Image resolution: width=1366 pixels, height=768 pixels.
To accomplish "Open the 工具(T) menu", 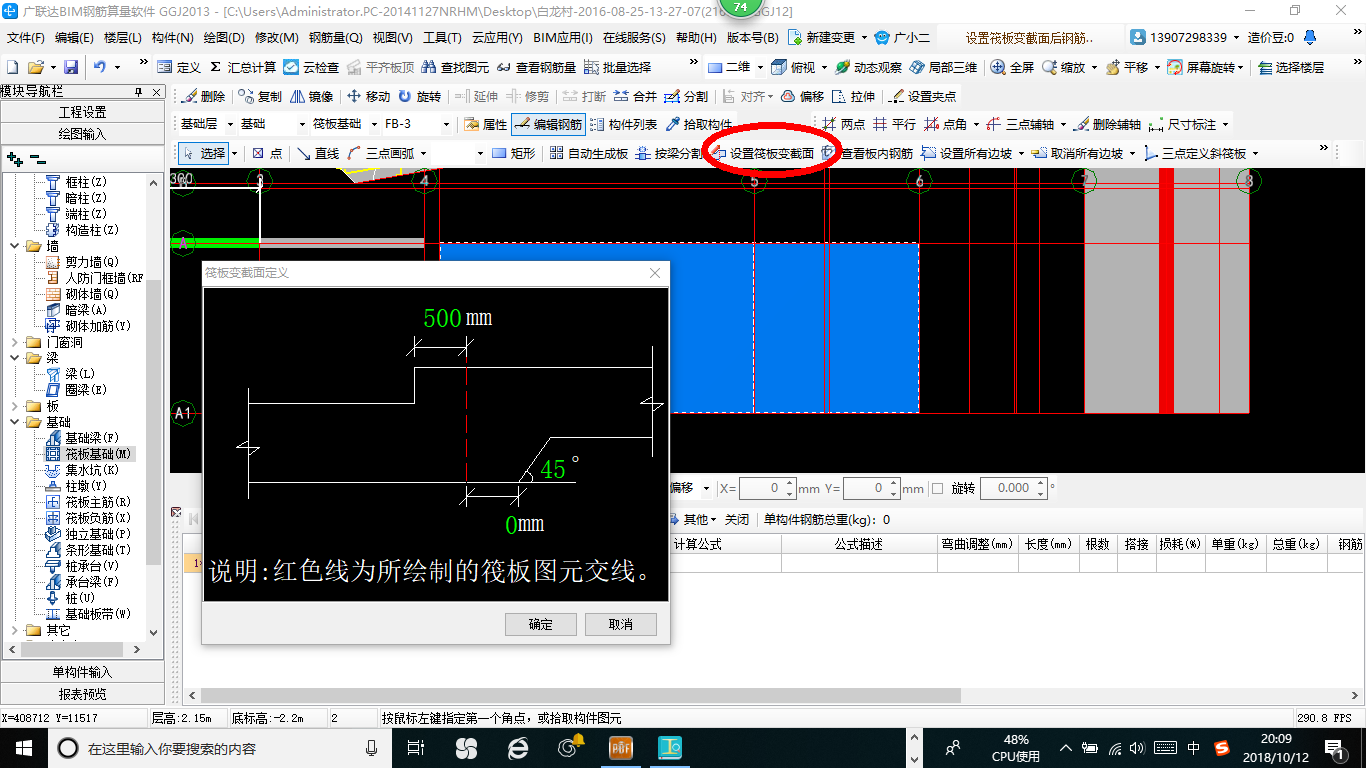I will pos(442,38).
